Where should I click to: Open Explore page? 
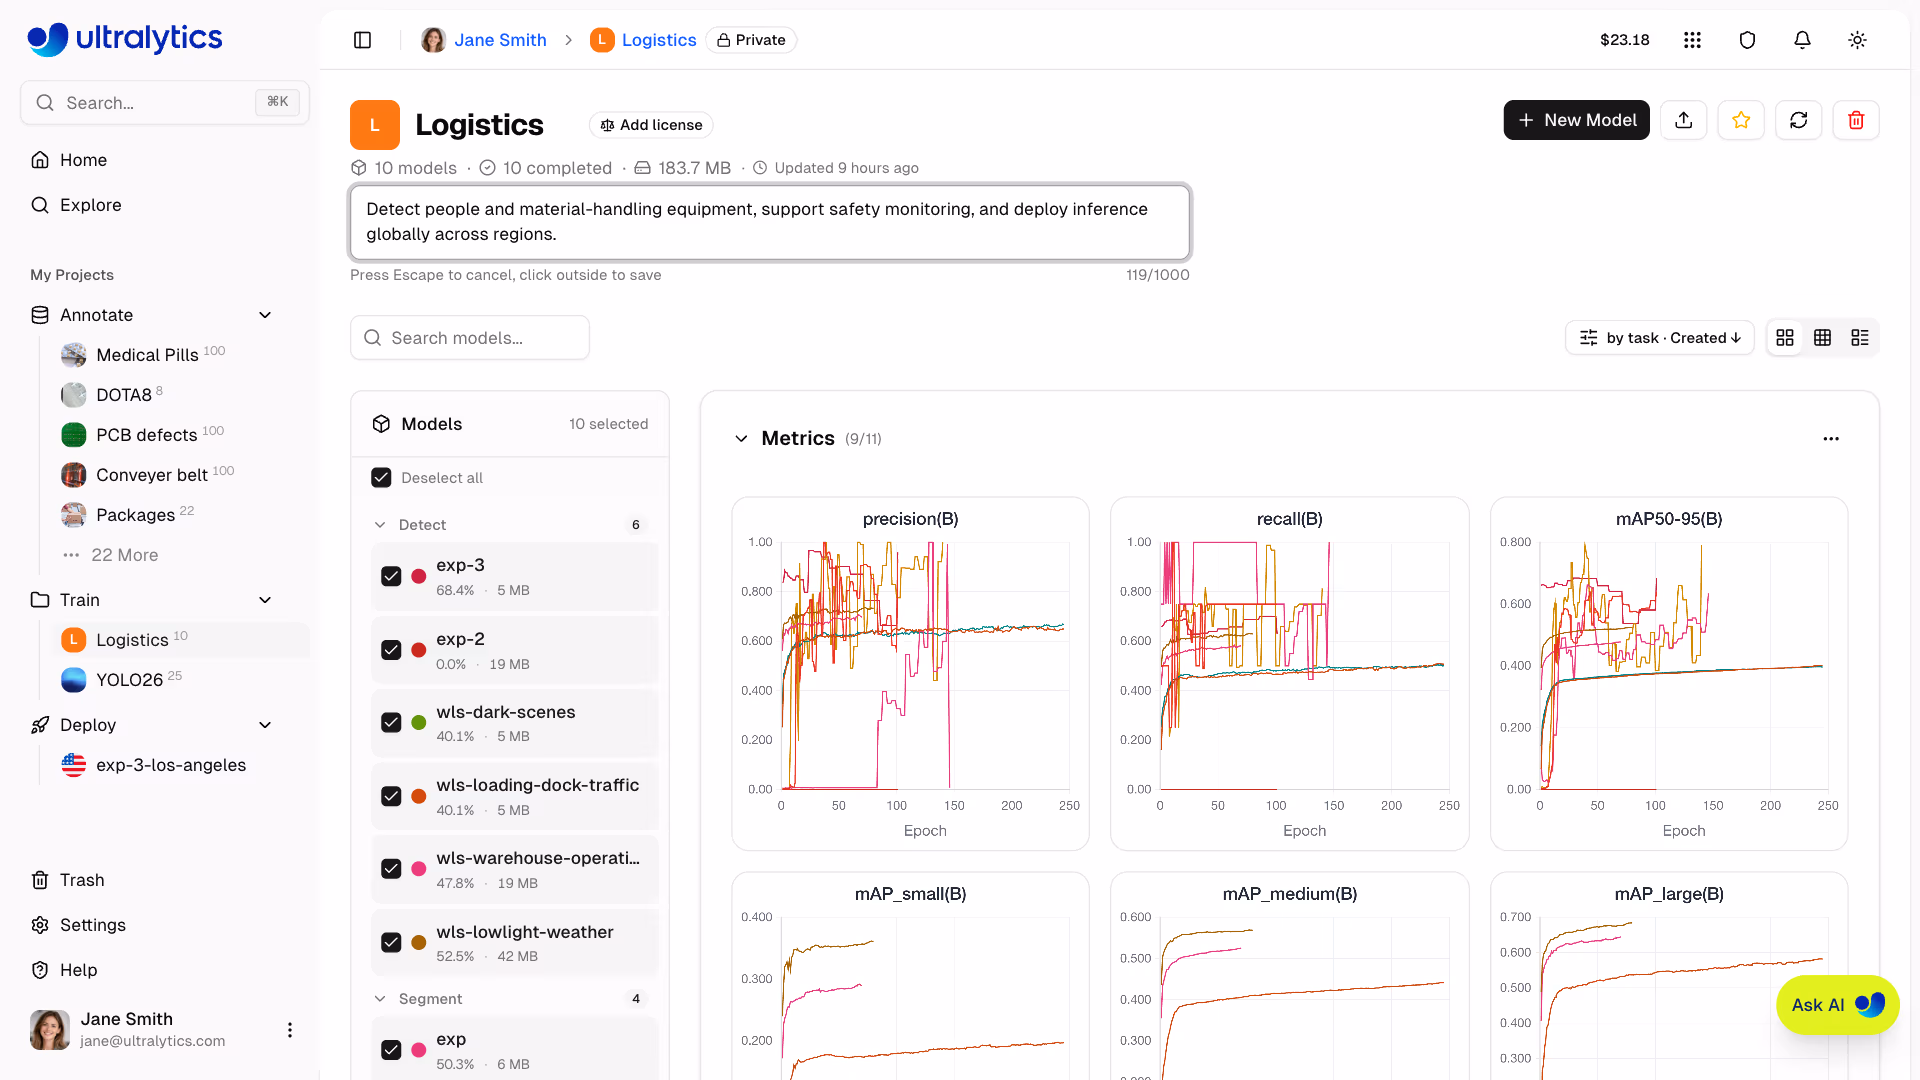[90, 205]
